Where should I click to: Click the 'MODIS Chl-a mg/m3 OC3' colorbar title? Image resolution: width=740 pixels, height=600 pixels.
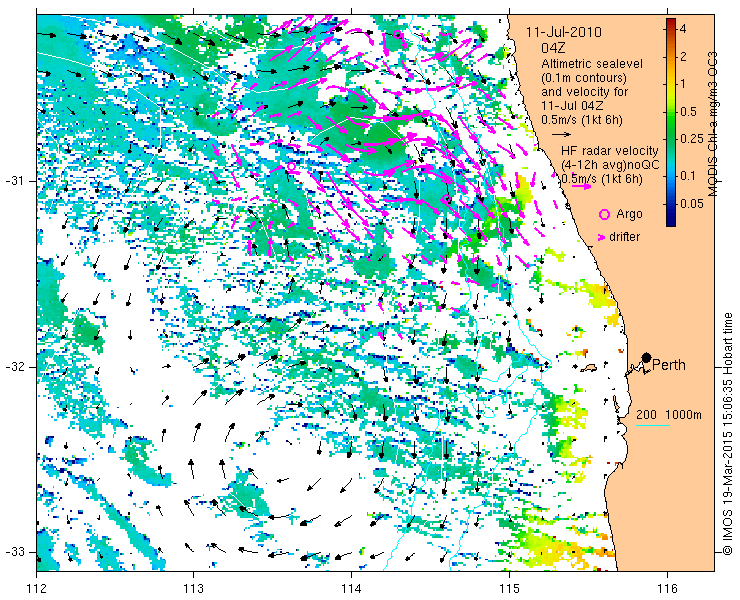pyautogui.click(x=713, y=124)
